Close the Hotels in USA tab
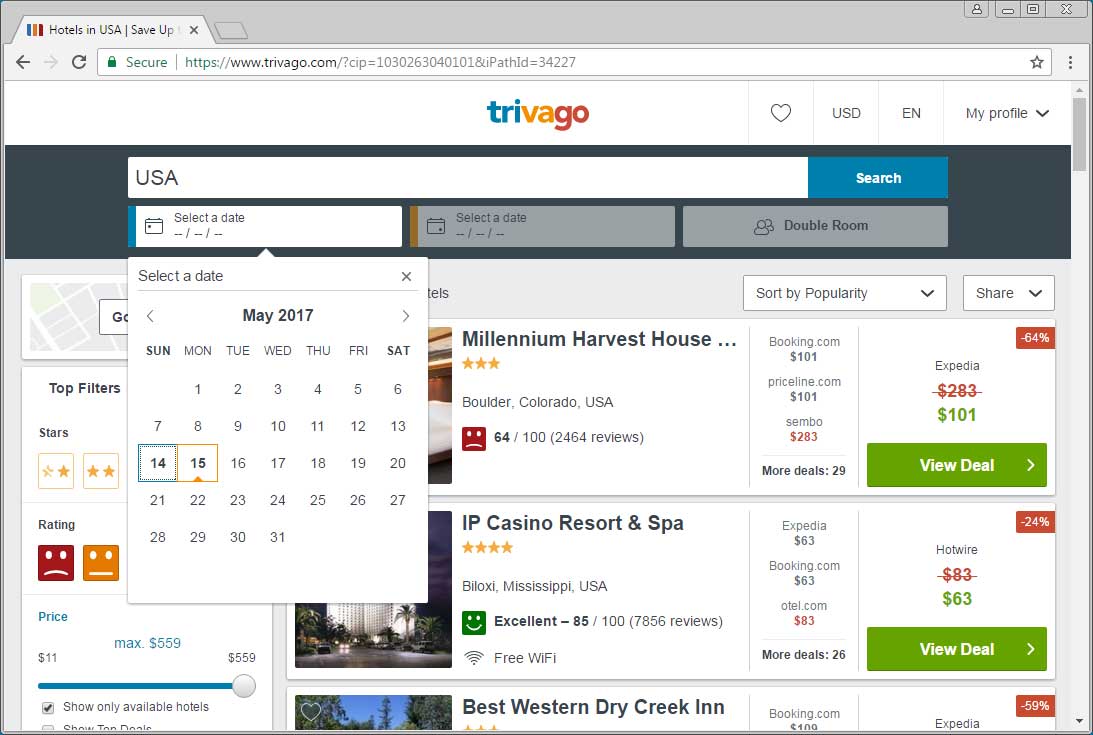Viewport: 1093px width, 735px height. tap(194, 30)
